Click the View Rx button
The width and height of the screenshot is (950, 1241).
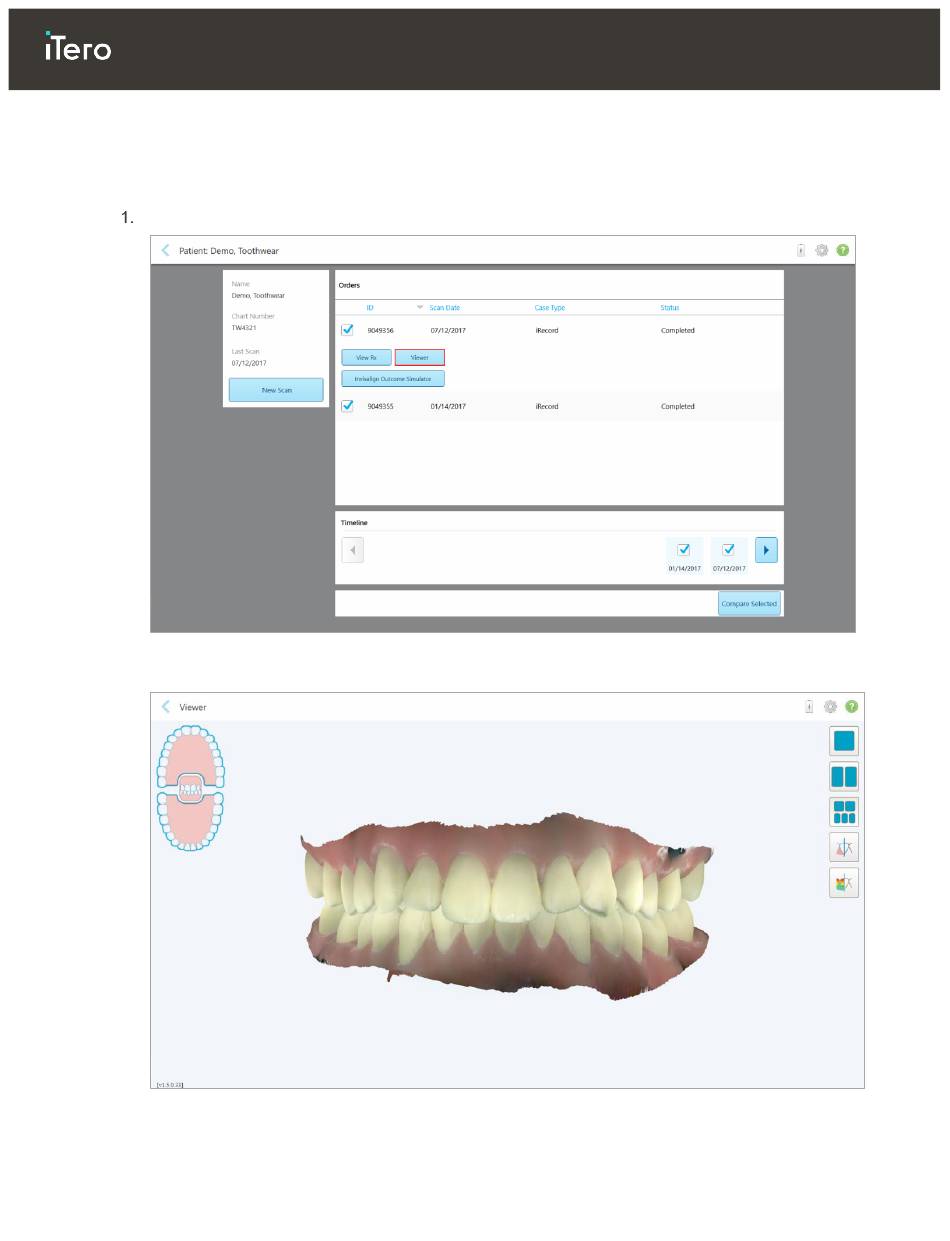366,357
